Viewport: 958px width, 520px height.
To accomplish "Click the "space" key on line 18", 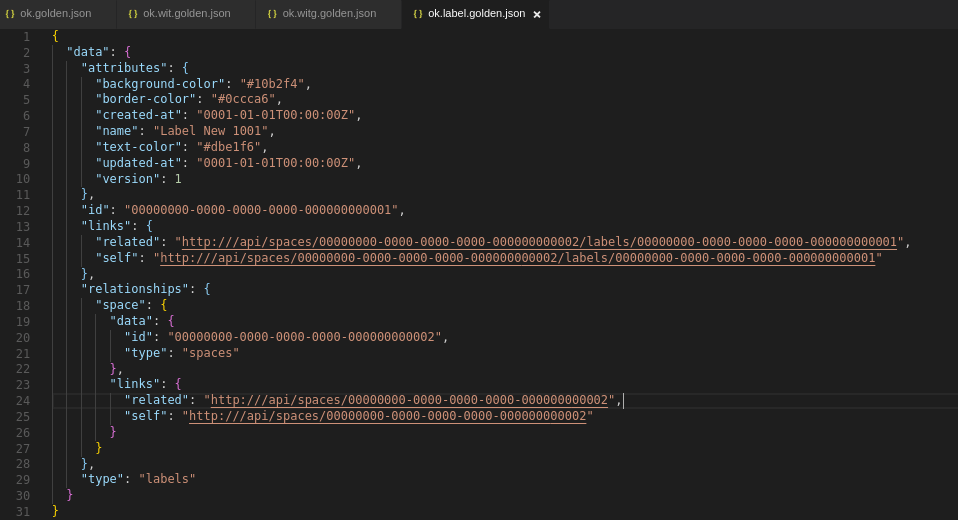I will [x=120, y=304].
